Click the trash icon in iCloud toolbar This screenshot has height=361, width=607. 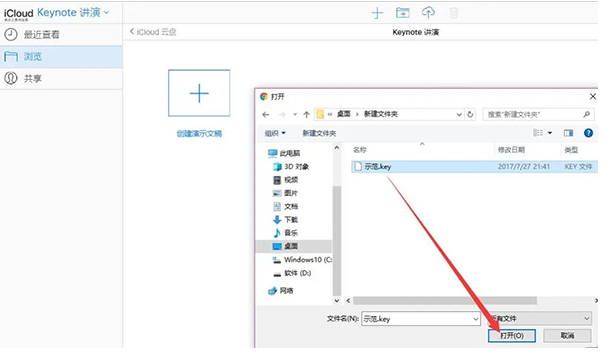[454, 13]
